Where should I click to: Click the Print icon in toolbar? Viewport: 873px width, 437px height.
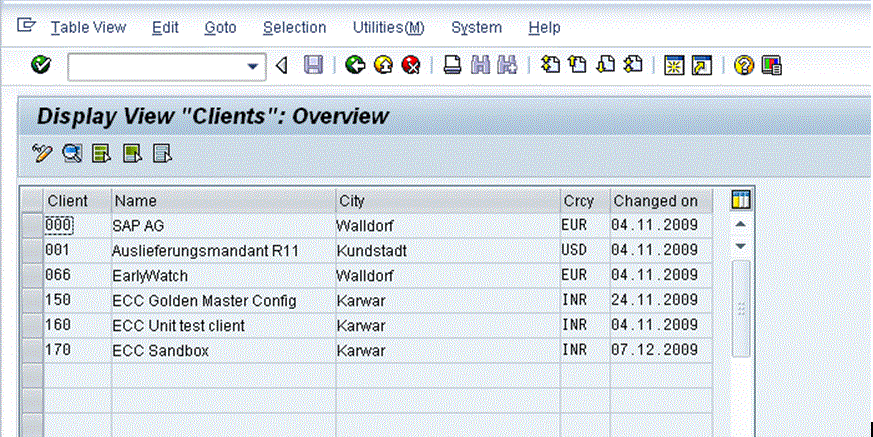pyautogui.click(x=452, y=66)
